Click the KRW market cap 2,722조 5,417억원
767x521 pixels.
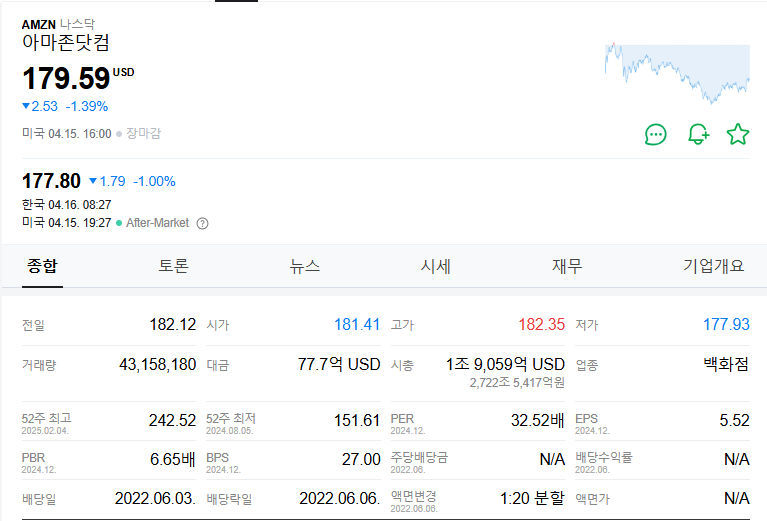517,383
